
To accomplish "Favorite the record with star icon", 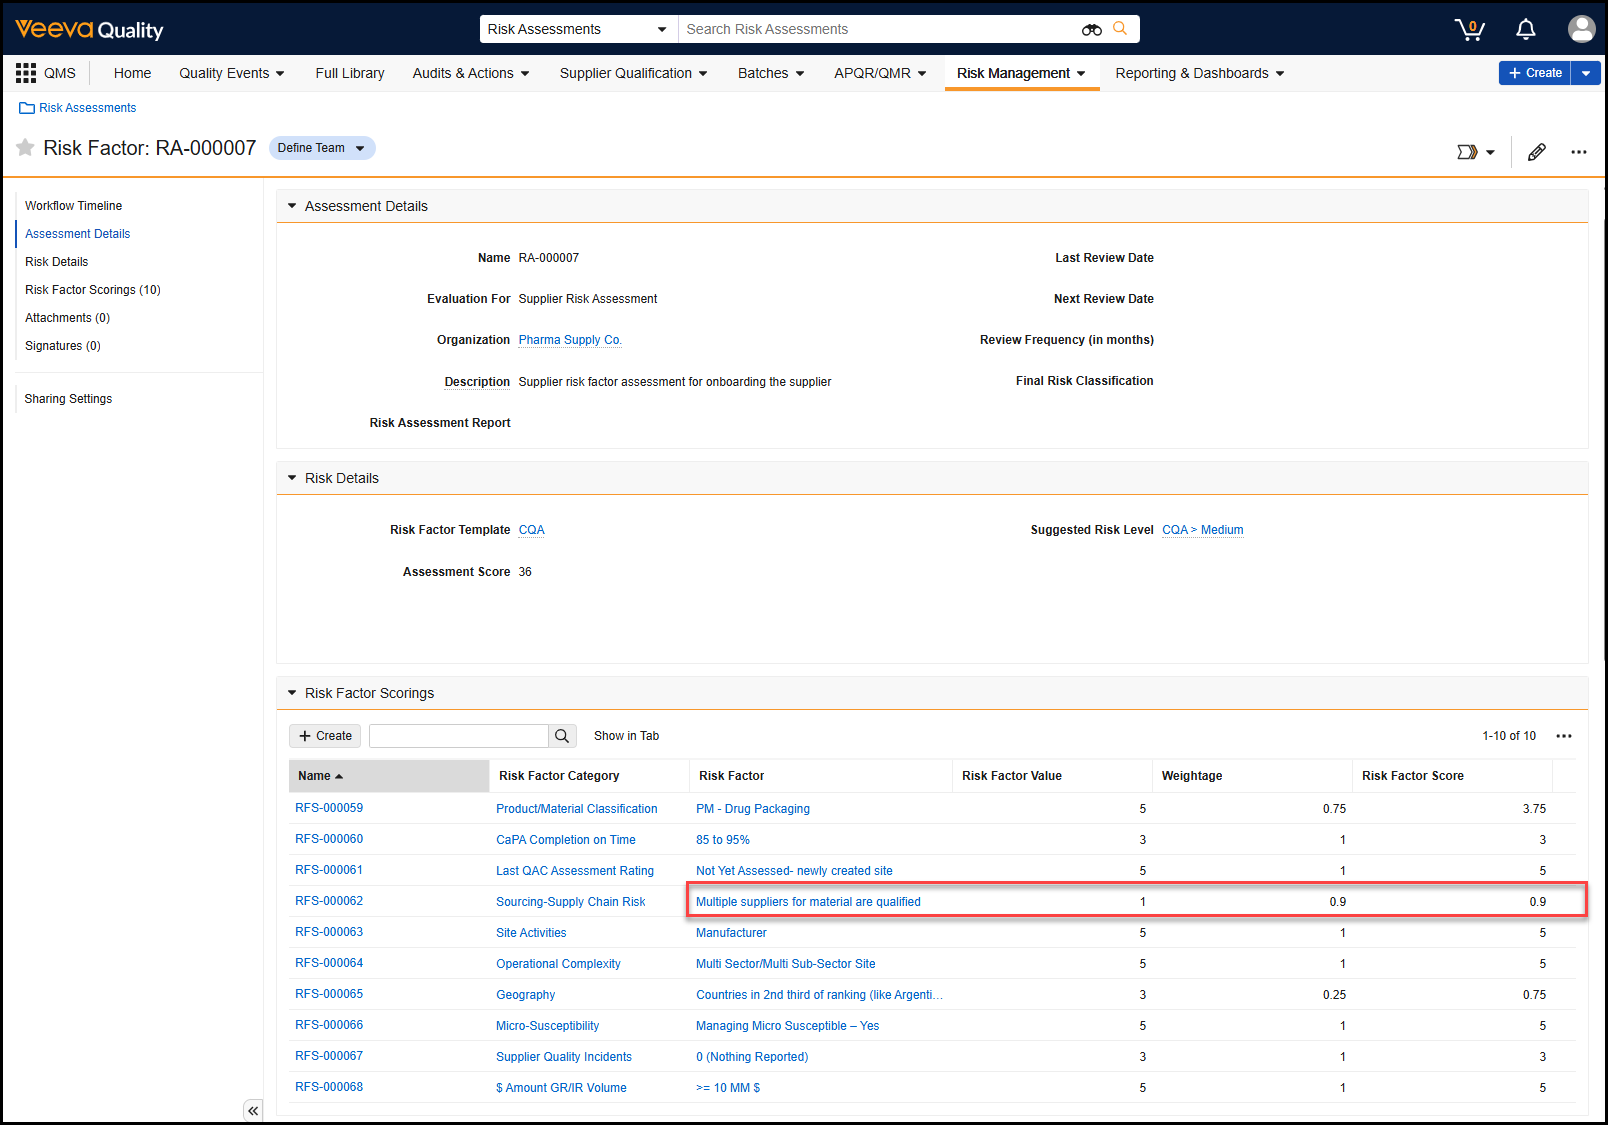I will coord(26,148).
